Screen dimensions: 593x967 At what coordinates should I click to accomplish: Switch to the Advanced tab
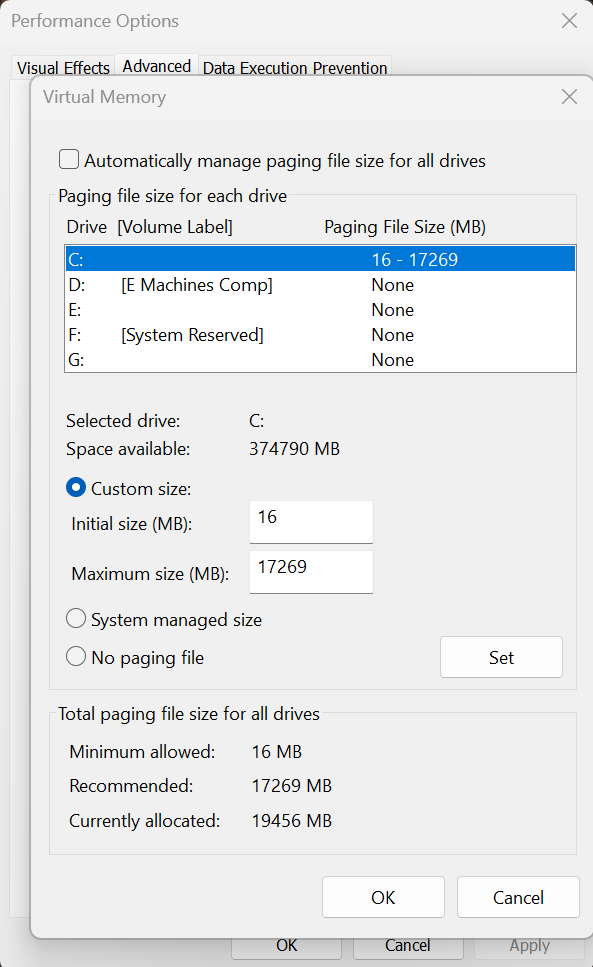tap(157, 65)
